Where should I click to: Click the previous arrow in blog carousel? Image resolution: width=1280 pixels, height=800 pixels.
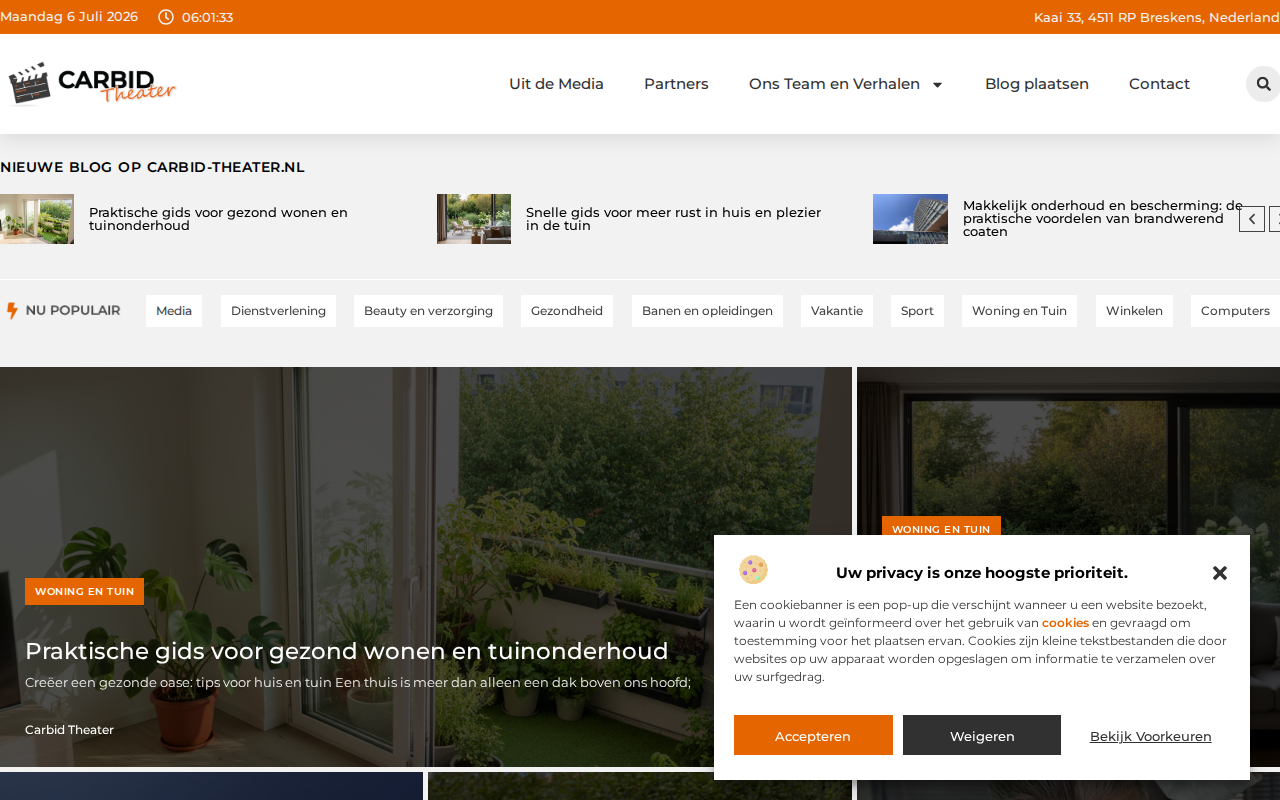coord(1252,219)
